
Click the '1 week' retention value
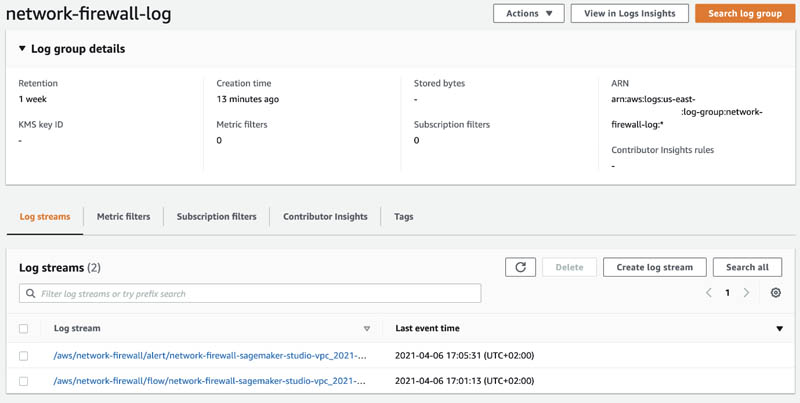pos(33,99)
